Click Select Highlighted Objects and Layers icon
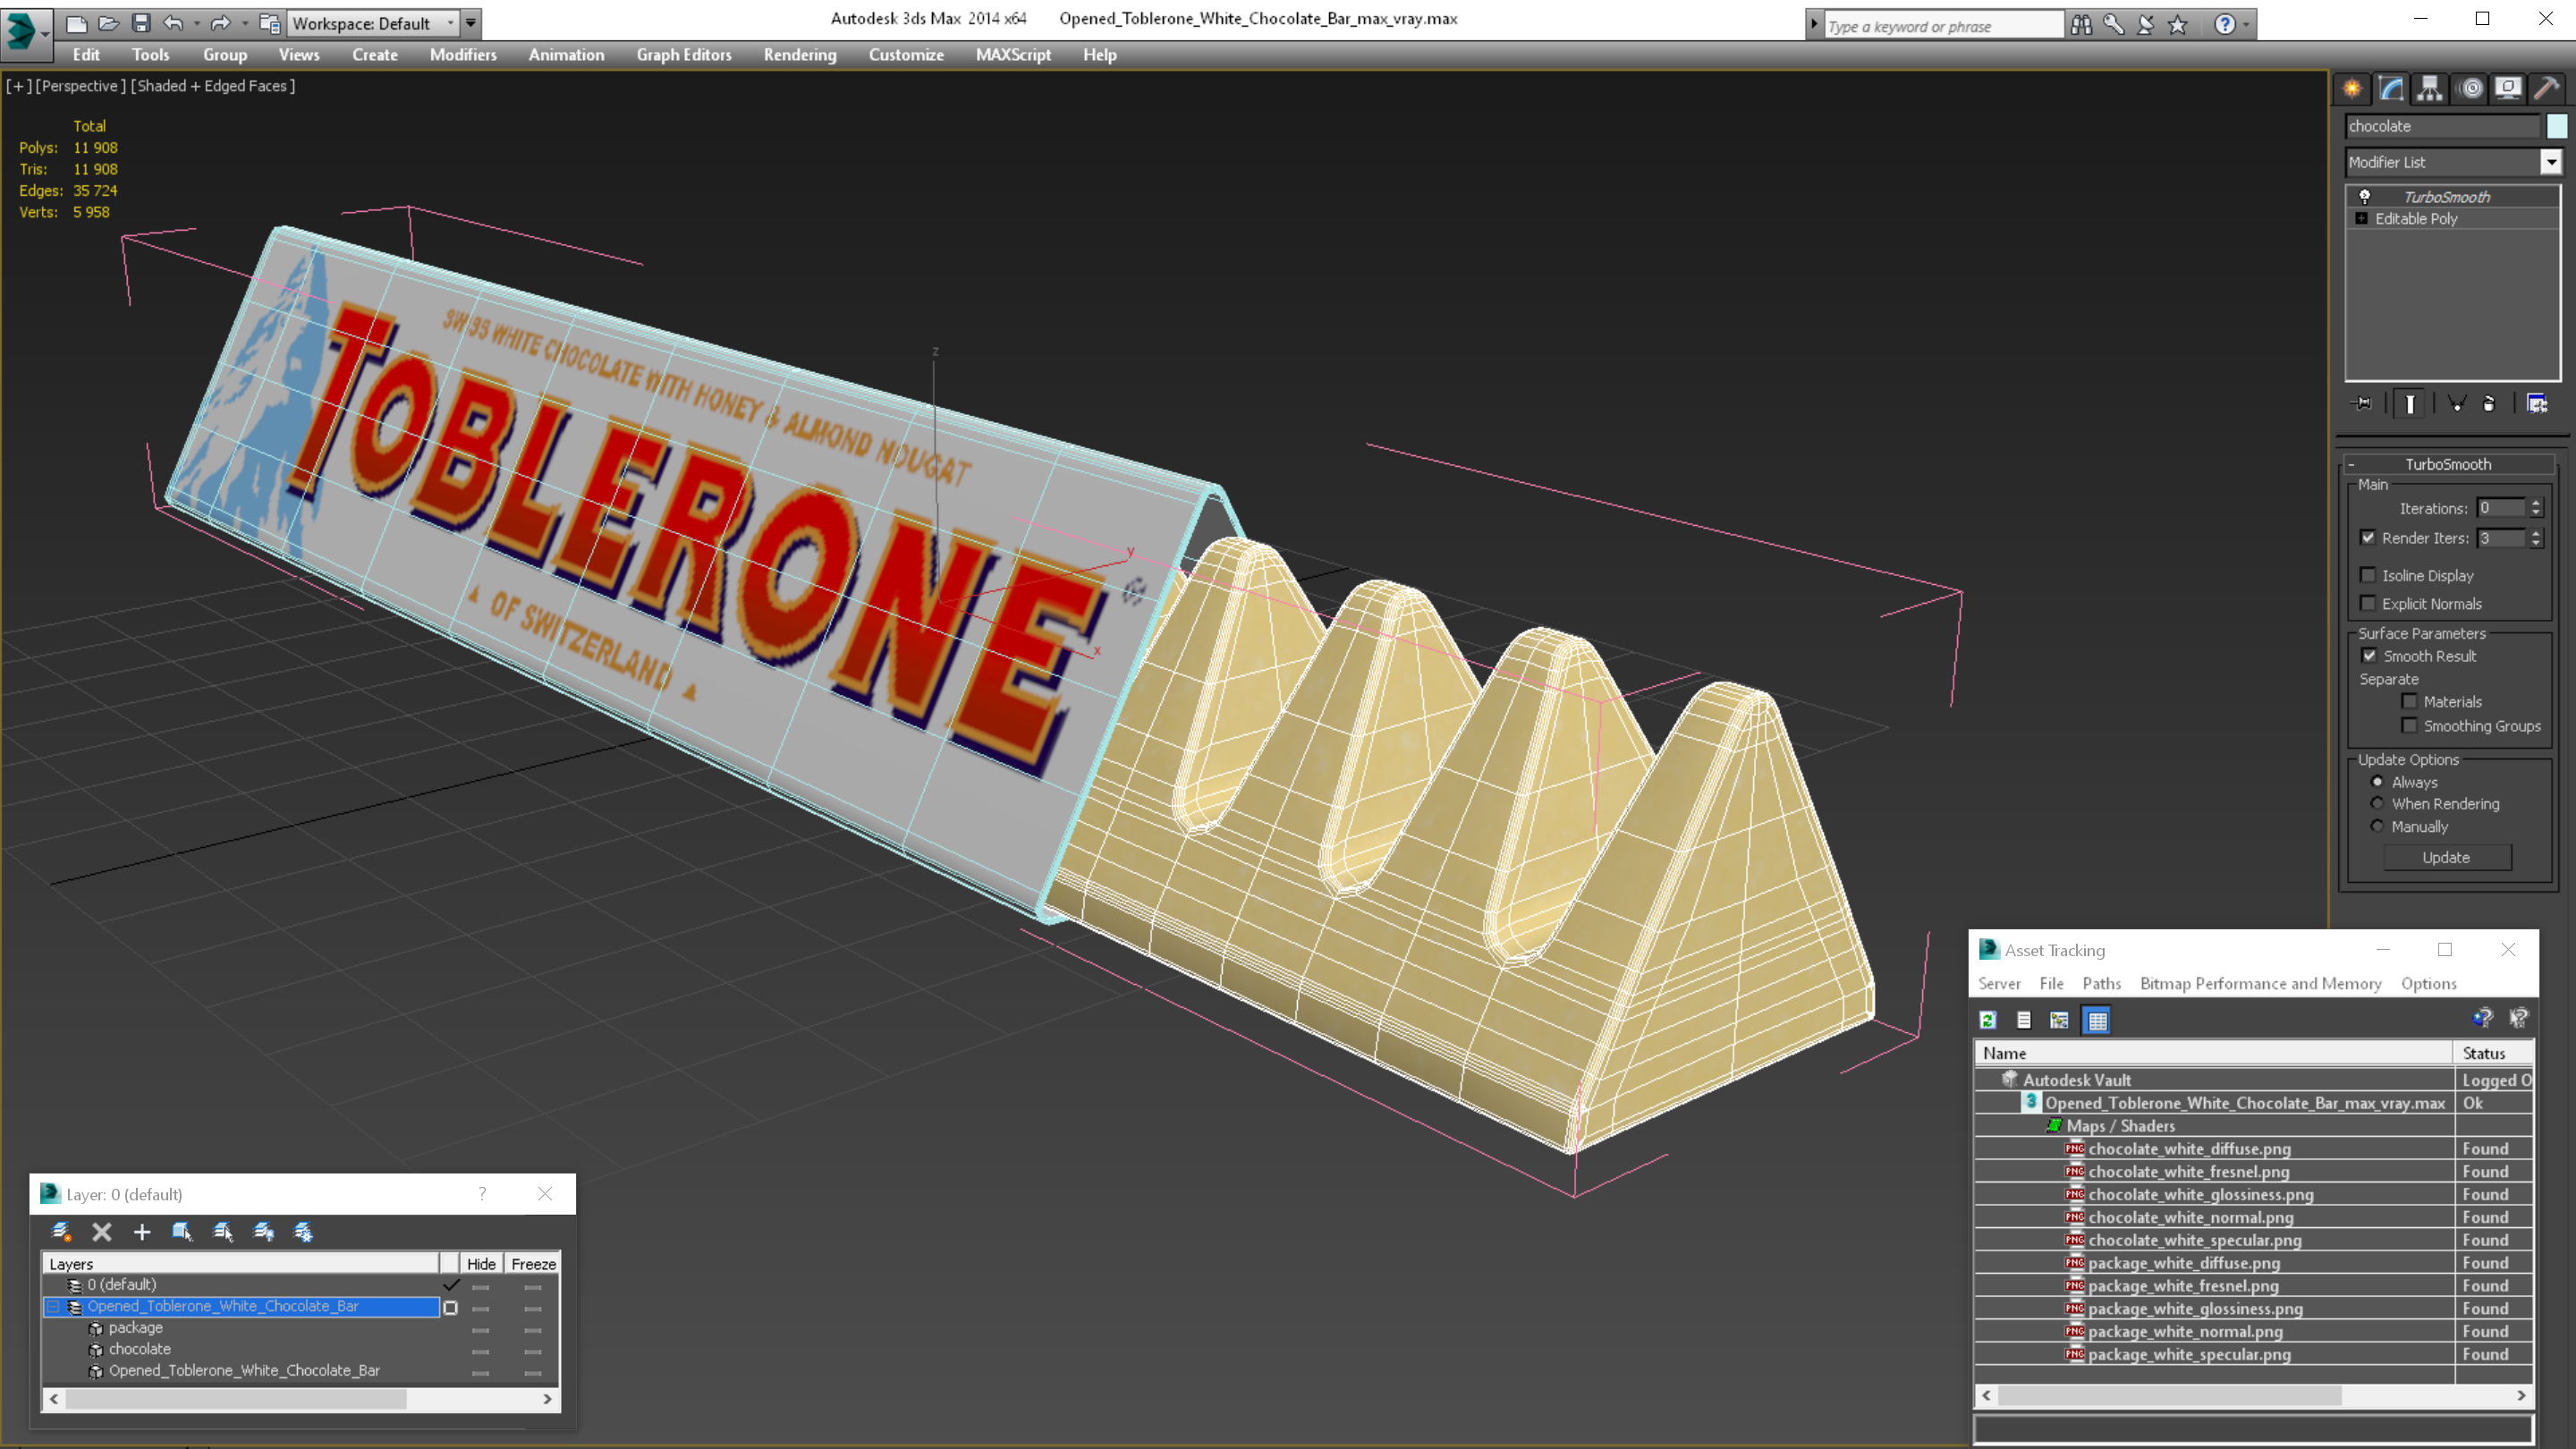Image resolution: width=2576 pixels, height=1449 pixels. click(x=182, y=1232)
